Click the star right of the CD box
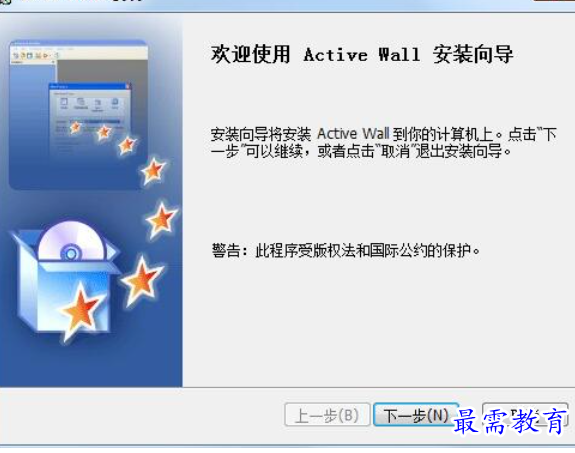 pos(142,281)
